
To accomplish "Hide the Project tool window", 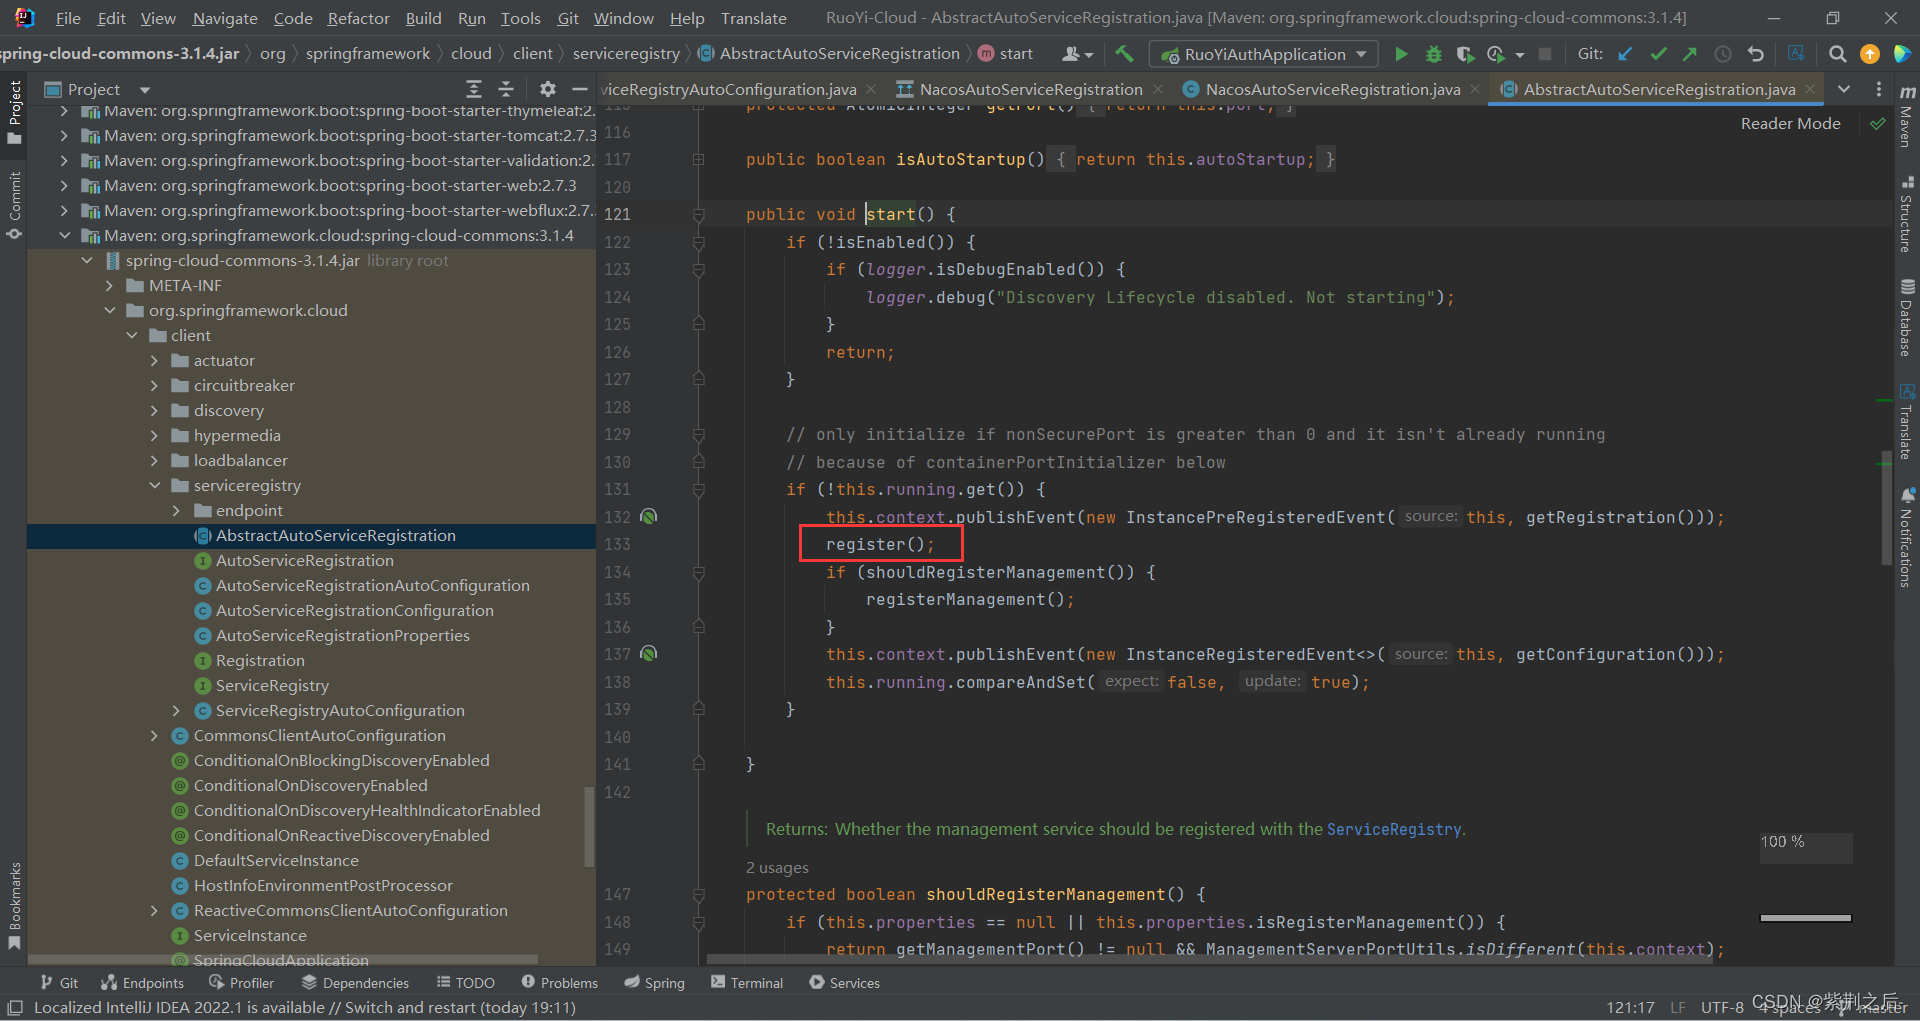I will pos(579,89).
